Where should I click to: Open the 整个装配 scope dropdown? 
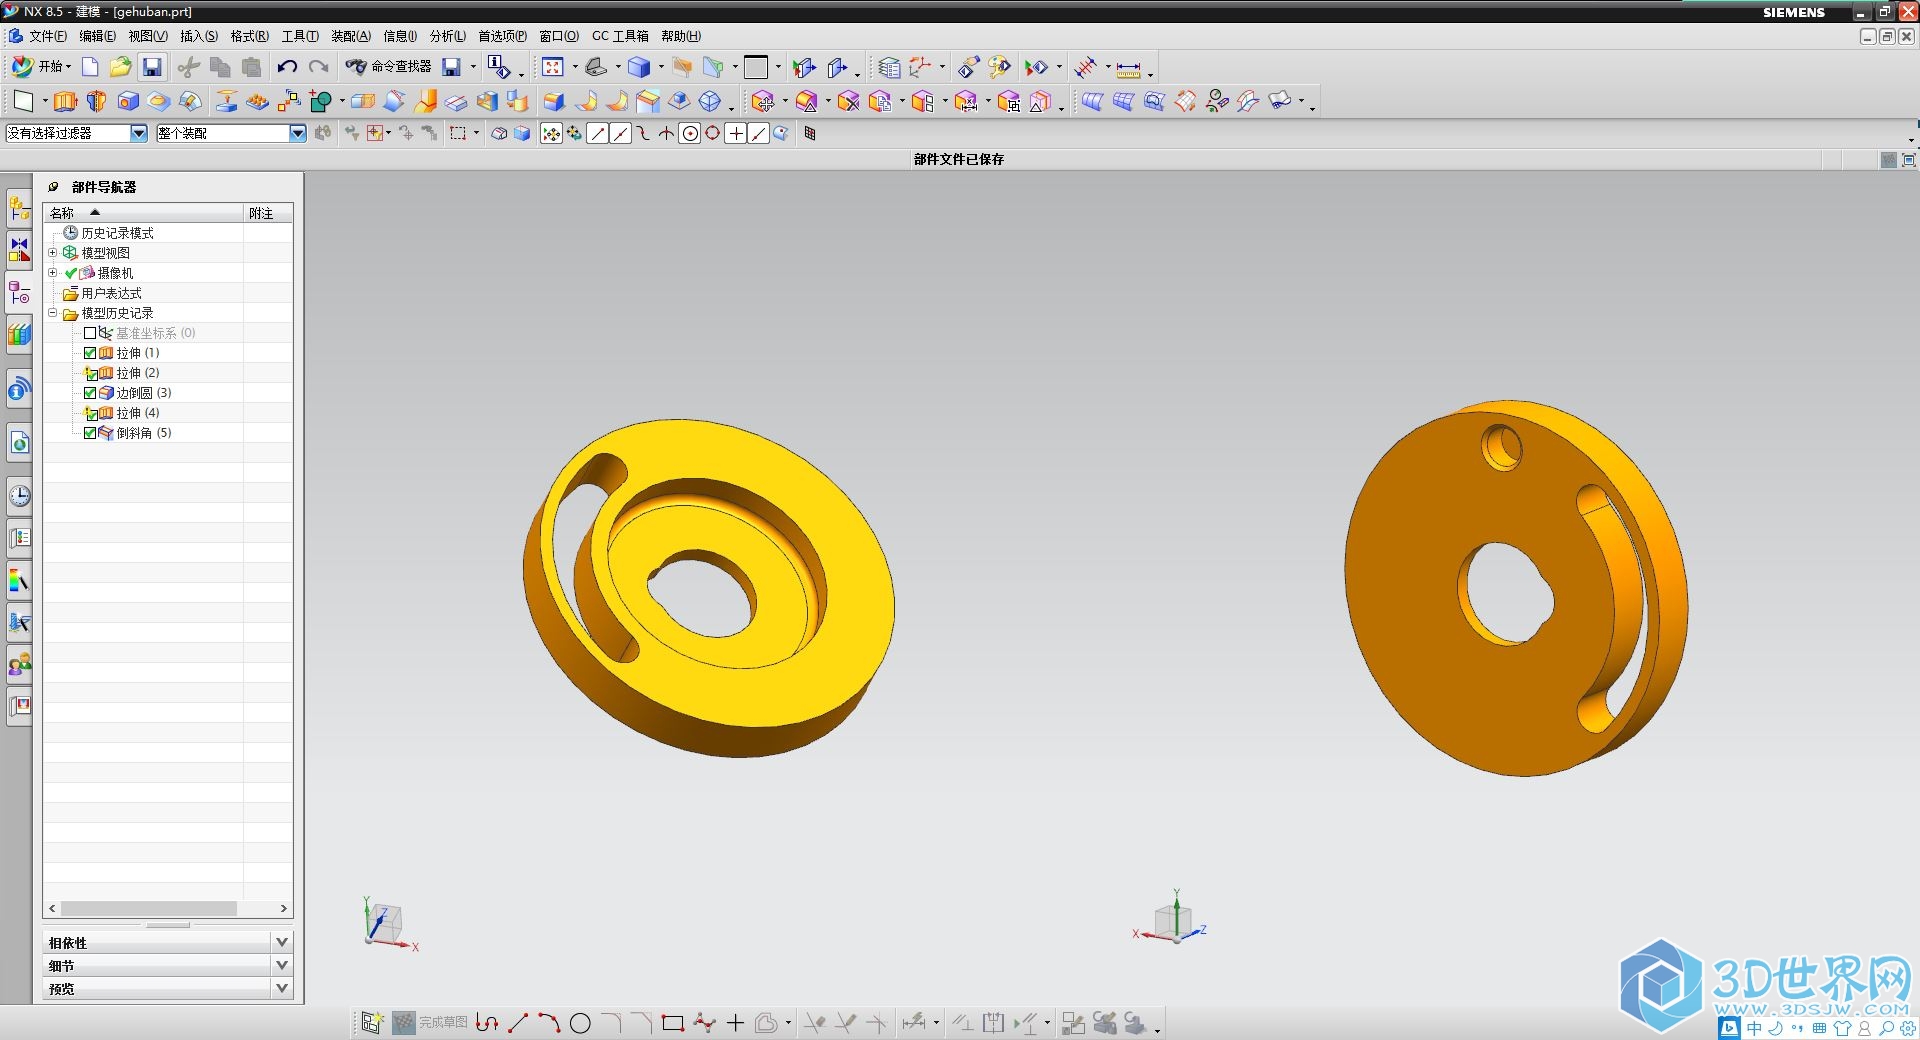coord(297,133)
